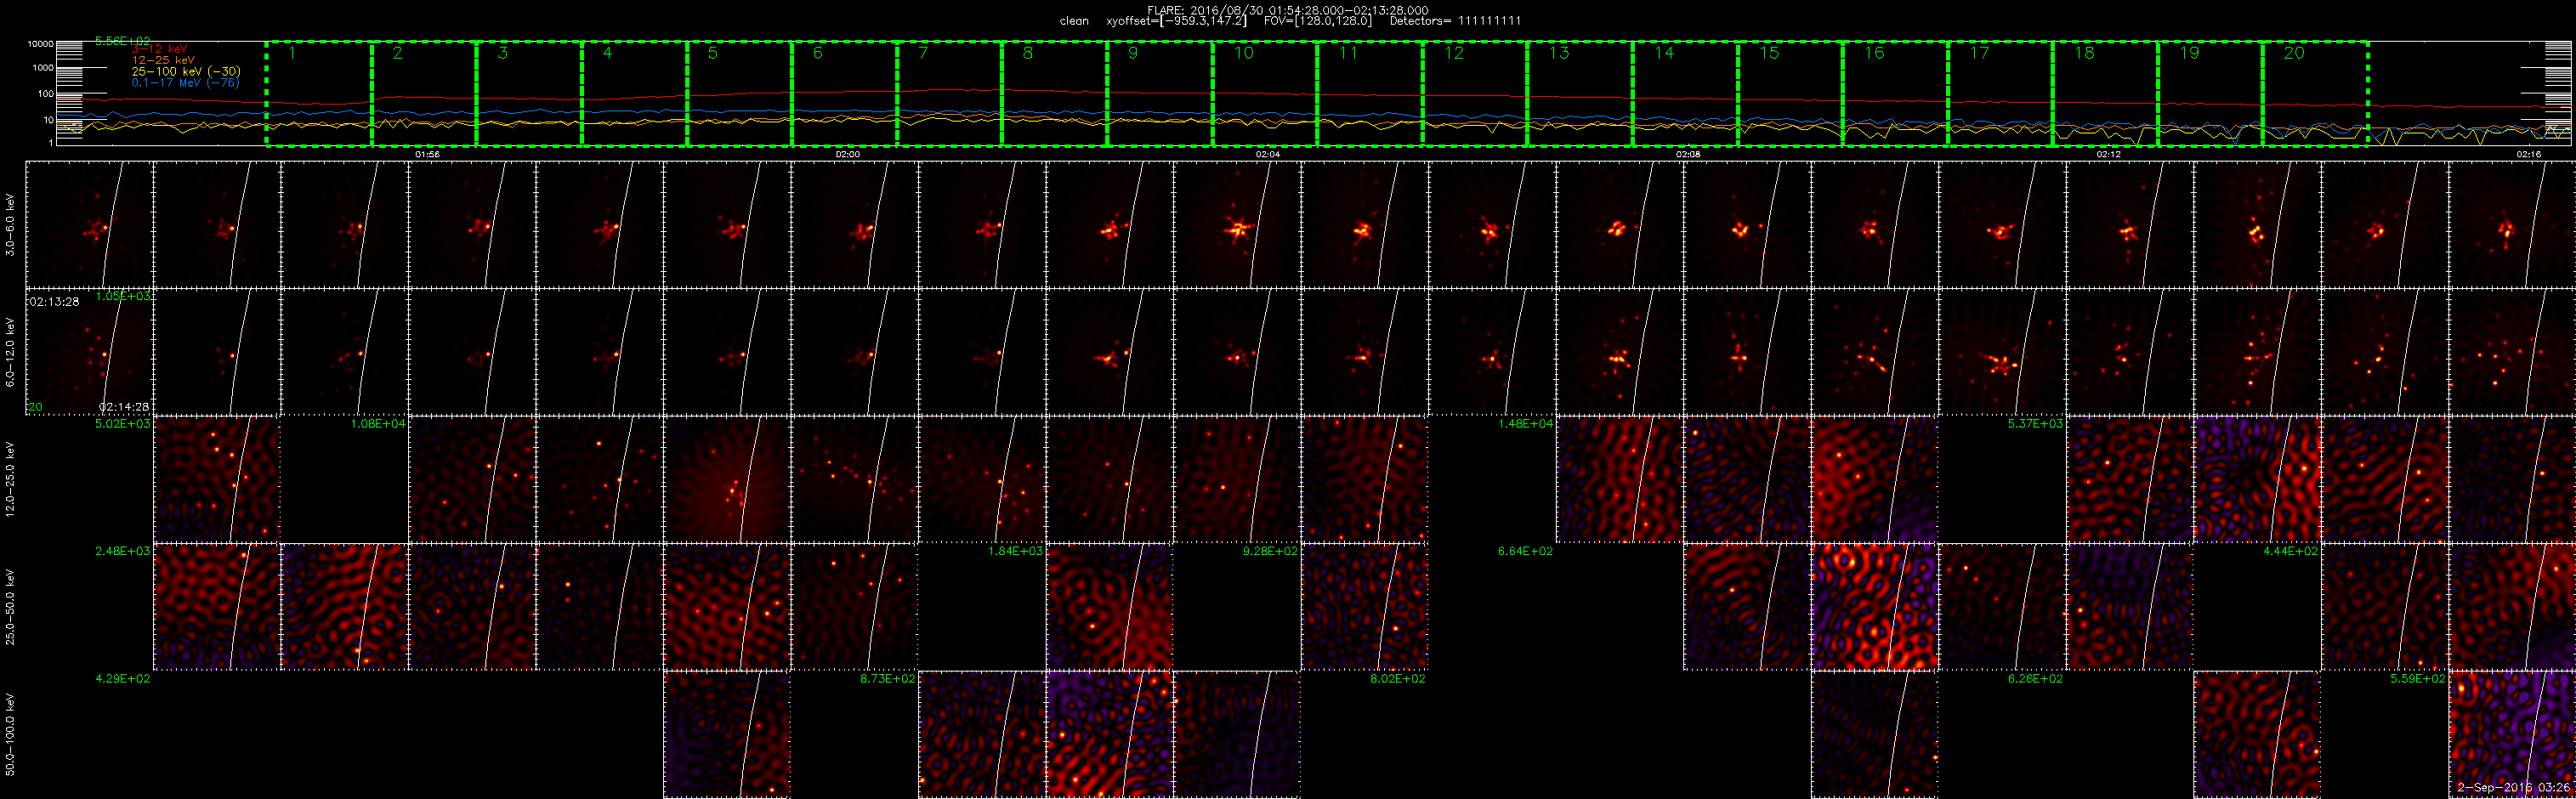
Task: Click the green 6.64E+02 value
Action: (x=1525, y=551)
